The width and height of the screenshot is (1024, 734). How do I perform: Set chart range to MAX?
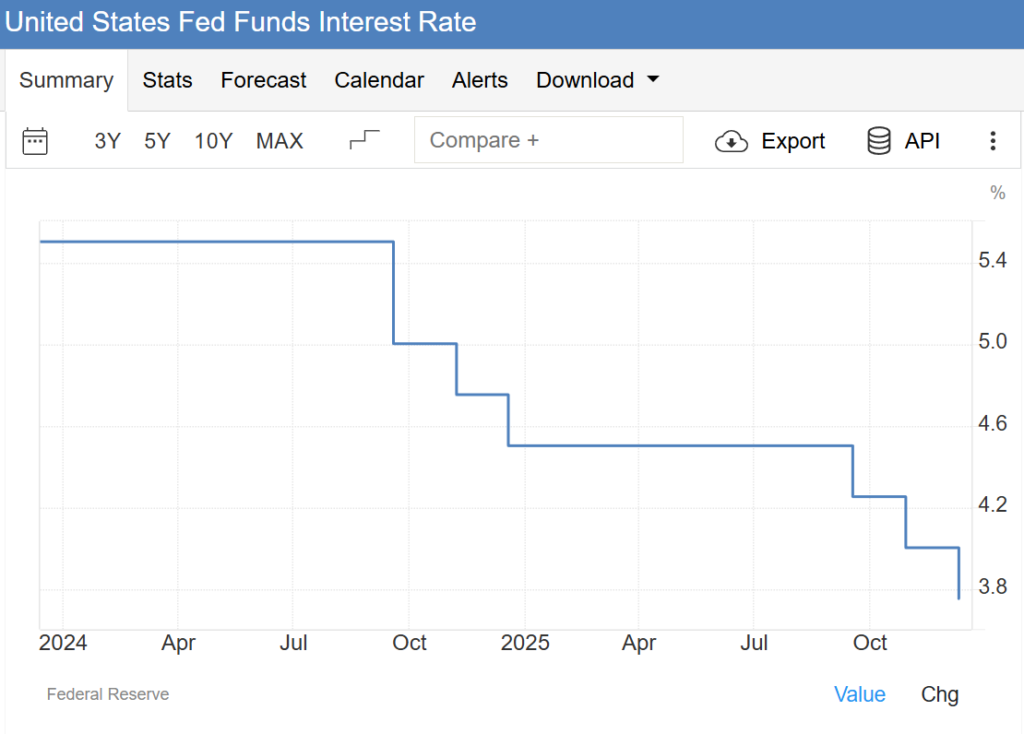279,141
